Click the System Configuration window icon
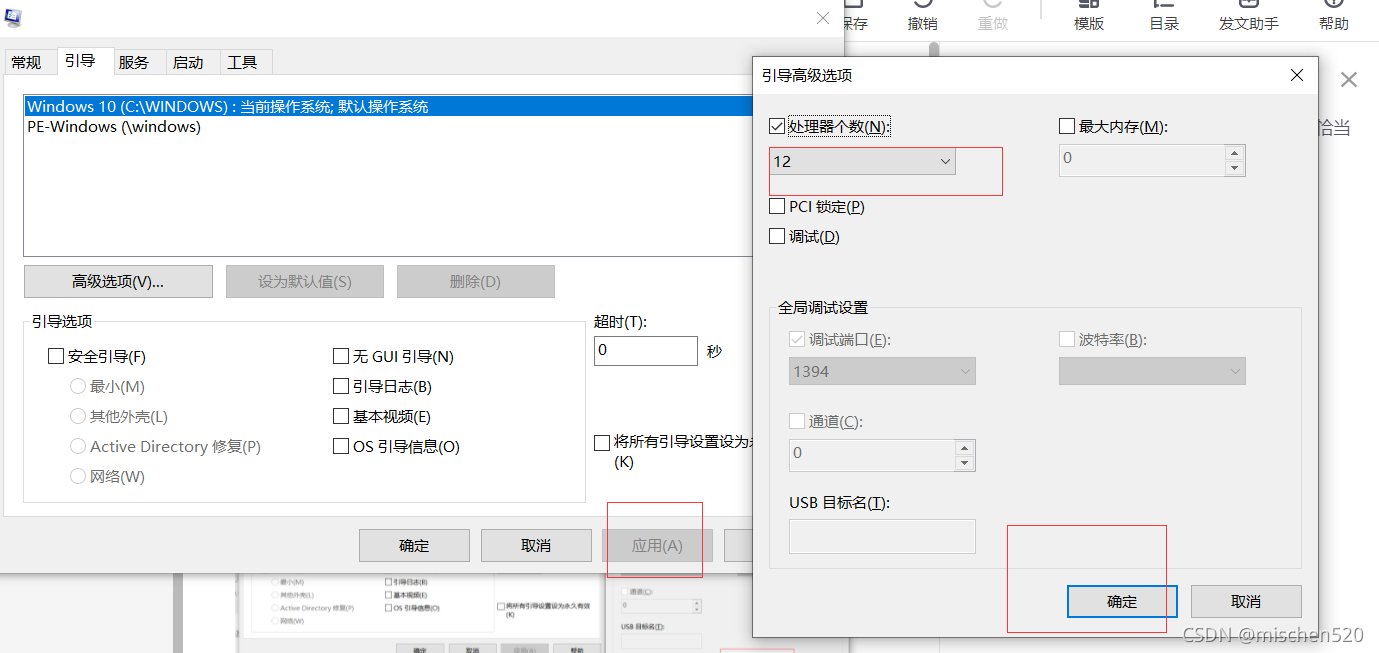Viewport: 1379px width, 653px height. (13, 17)
